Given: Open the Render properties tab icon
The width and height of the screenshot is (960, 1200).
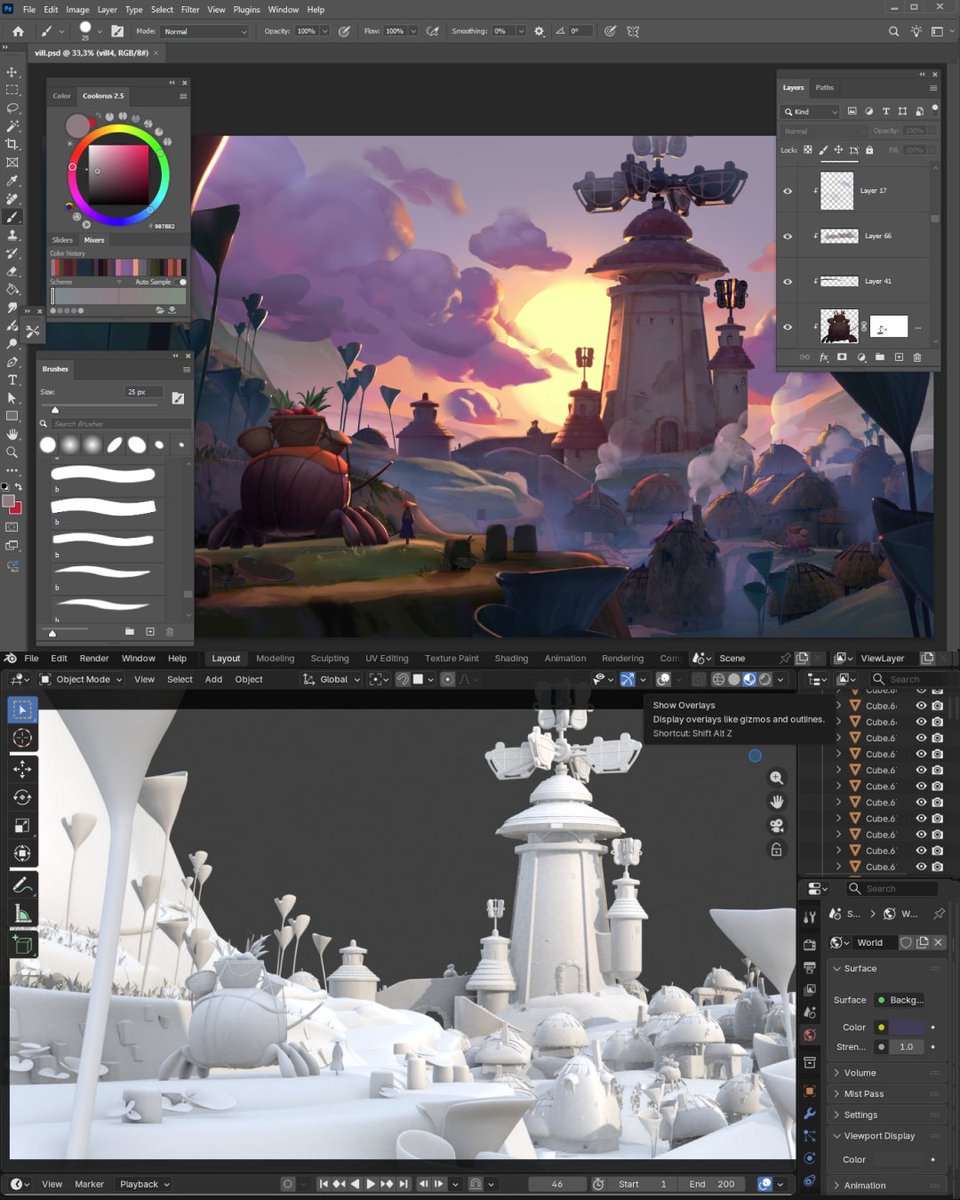Looking at the screenshot, I should (x=809, y=945).
